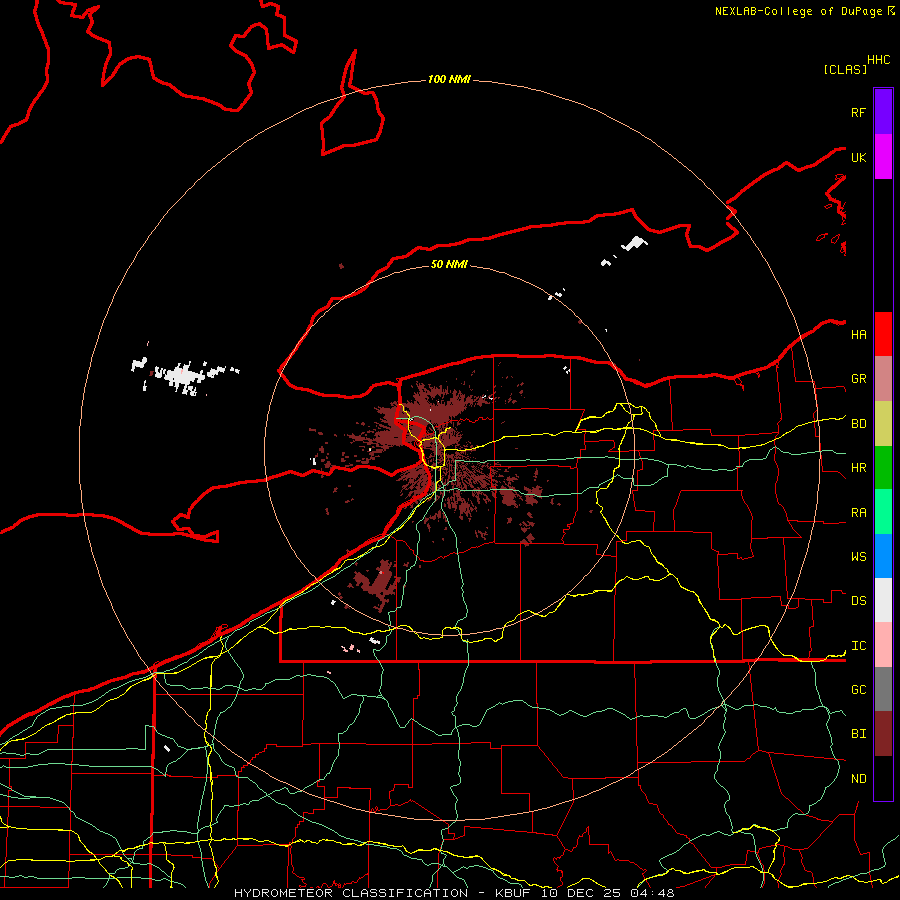This screenshot has width=900, height=900.
Task: Click the RF legend label
Action: [858, 112]
